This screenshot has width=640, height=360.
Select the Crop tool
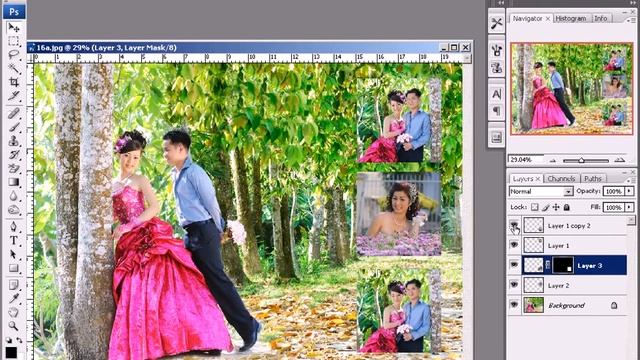[x=13, y=82]
